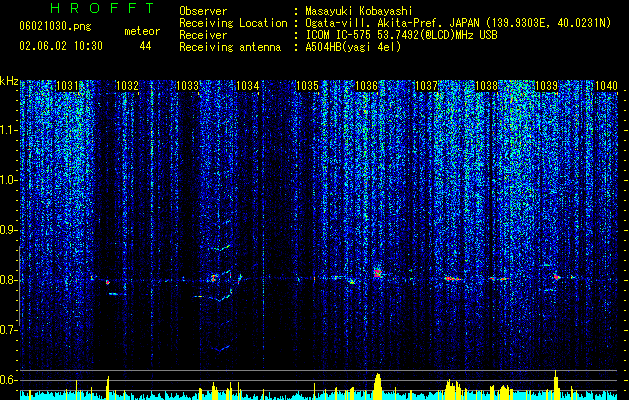Click the 0.9 frequency axis label
629x400 pixels.
(9, 230)
